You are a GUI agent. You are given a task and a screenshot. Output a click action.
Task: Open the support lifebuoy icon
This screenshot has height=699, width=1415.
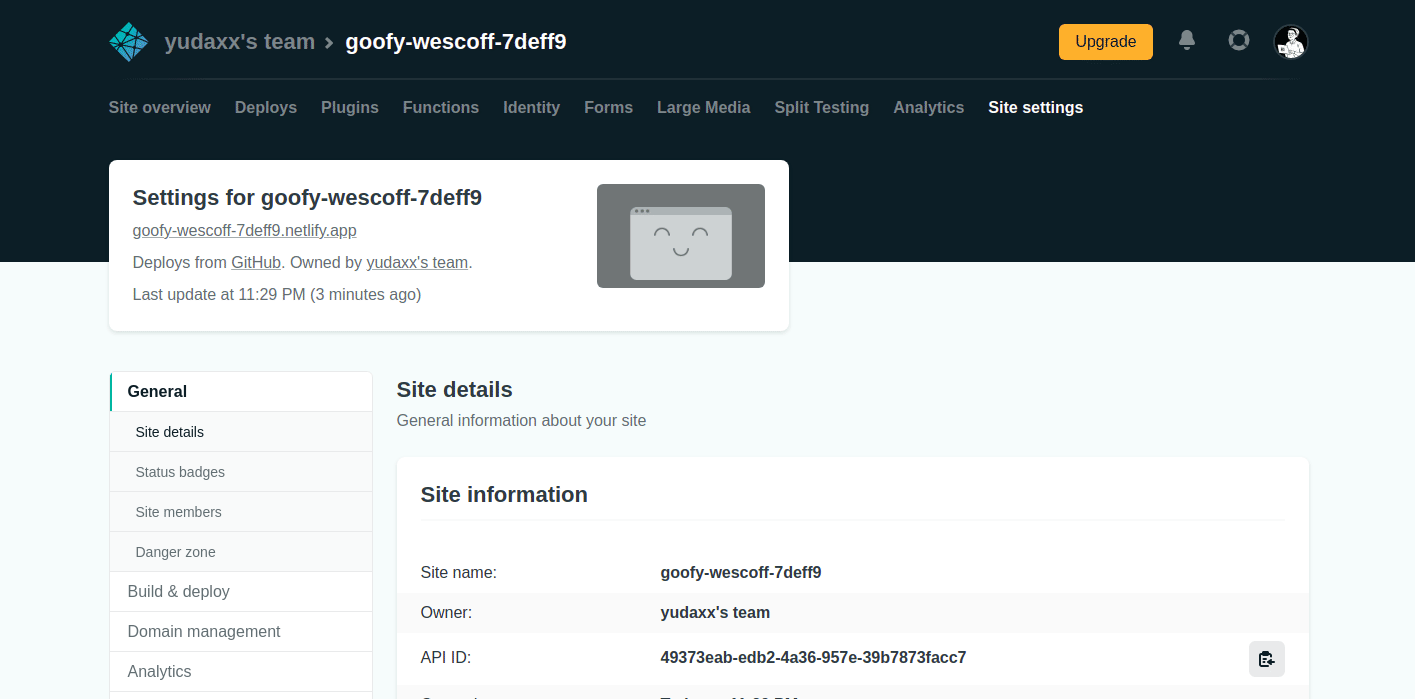pyautogui.click(x=1239, y=40)
